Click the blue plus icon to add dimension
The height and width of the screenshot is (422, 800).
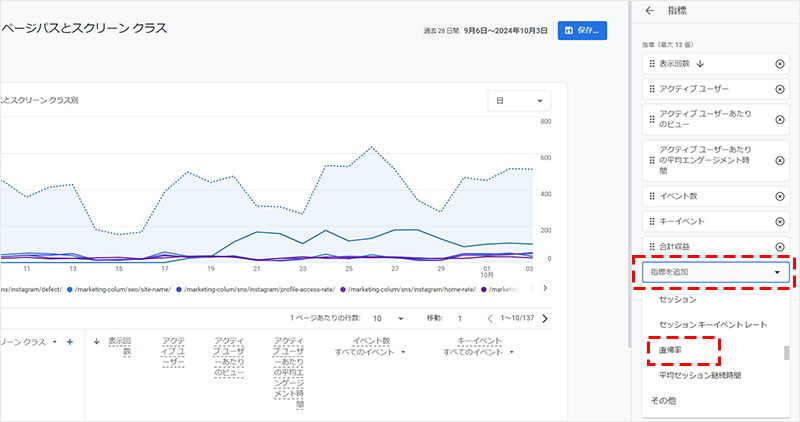click(69, 342)
